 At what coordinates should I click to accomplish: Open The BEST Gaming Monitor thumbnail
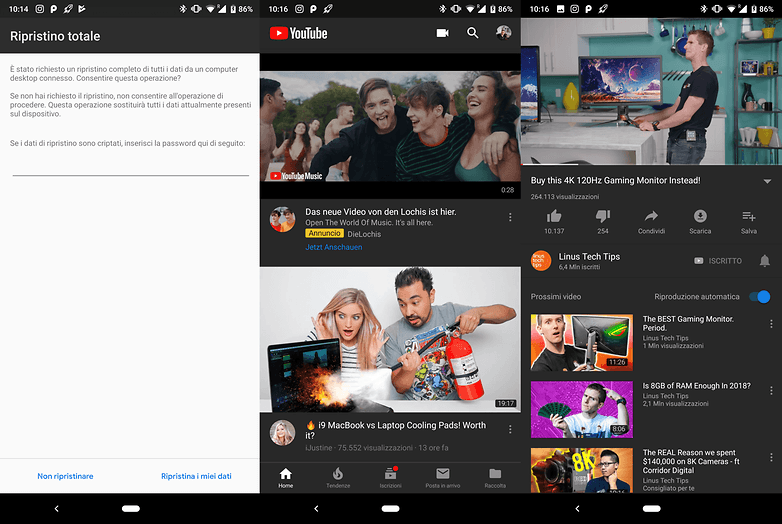pyautogui.click(x=582, y=342)
